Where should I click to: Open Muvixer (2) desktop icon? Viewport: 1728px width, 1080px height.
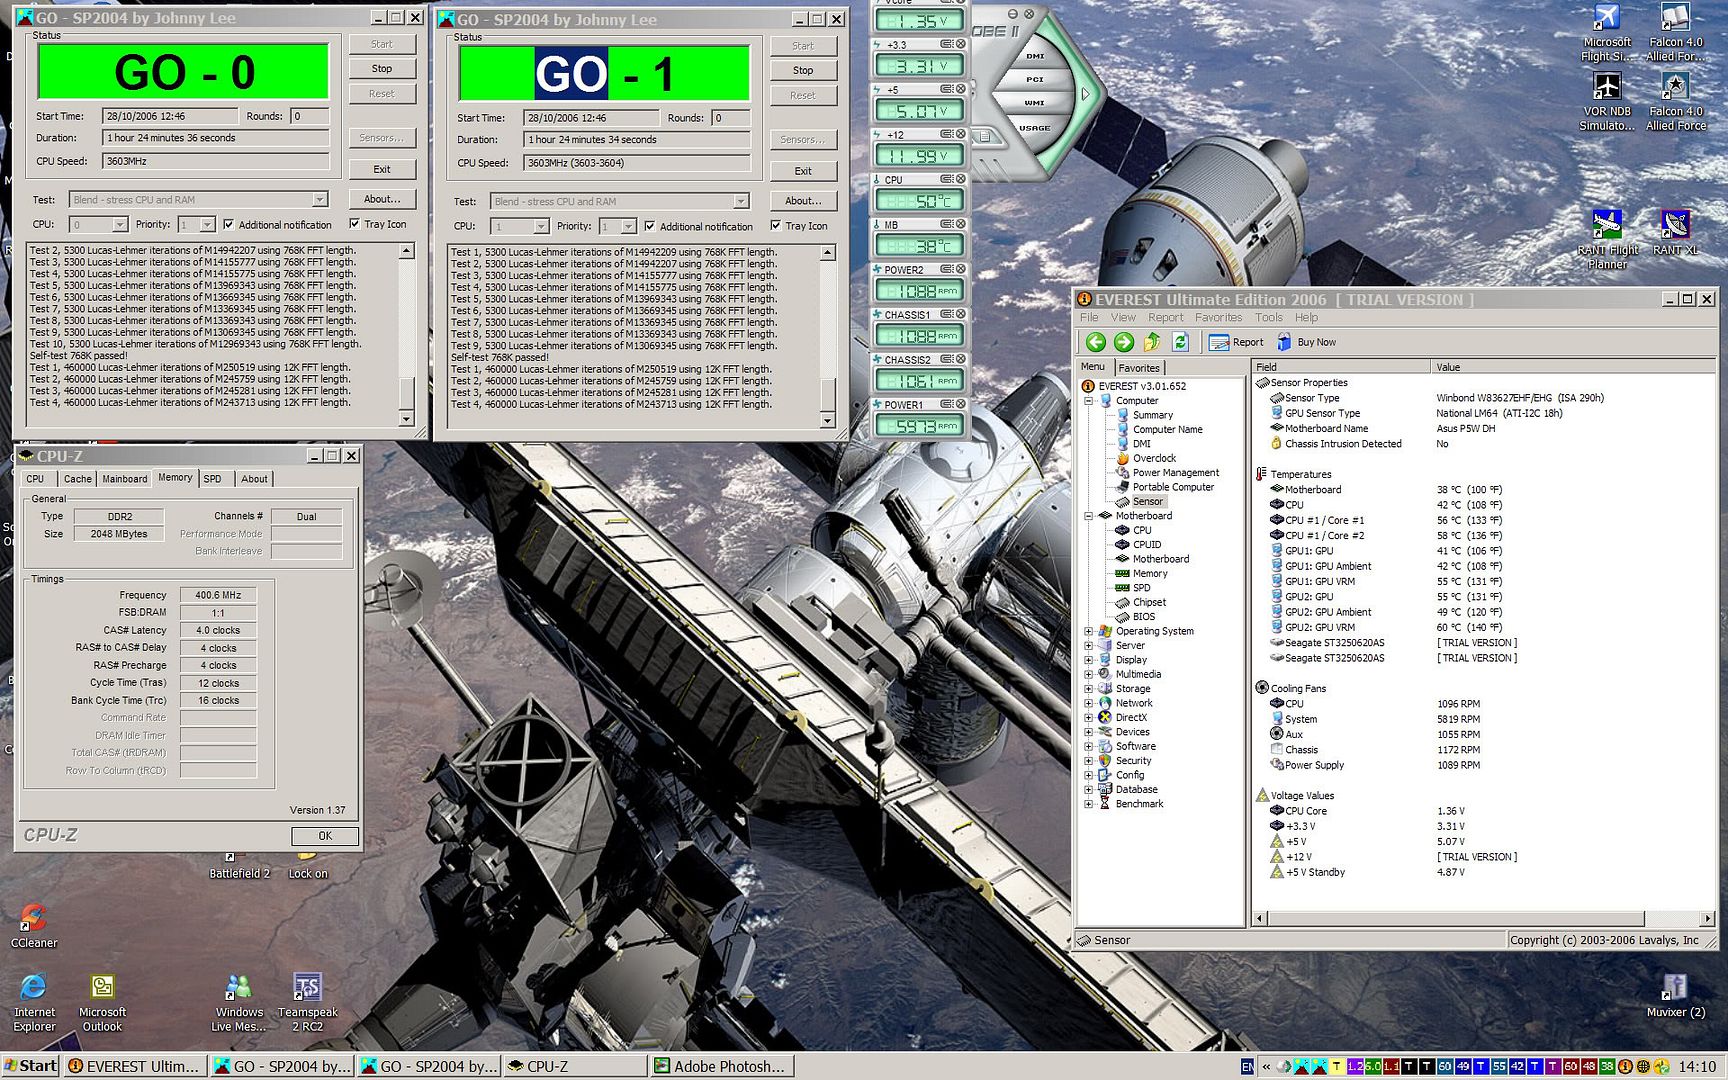click(1675, 996)
